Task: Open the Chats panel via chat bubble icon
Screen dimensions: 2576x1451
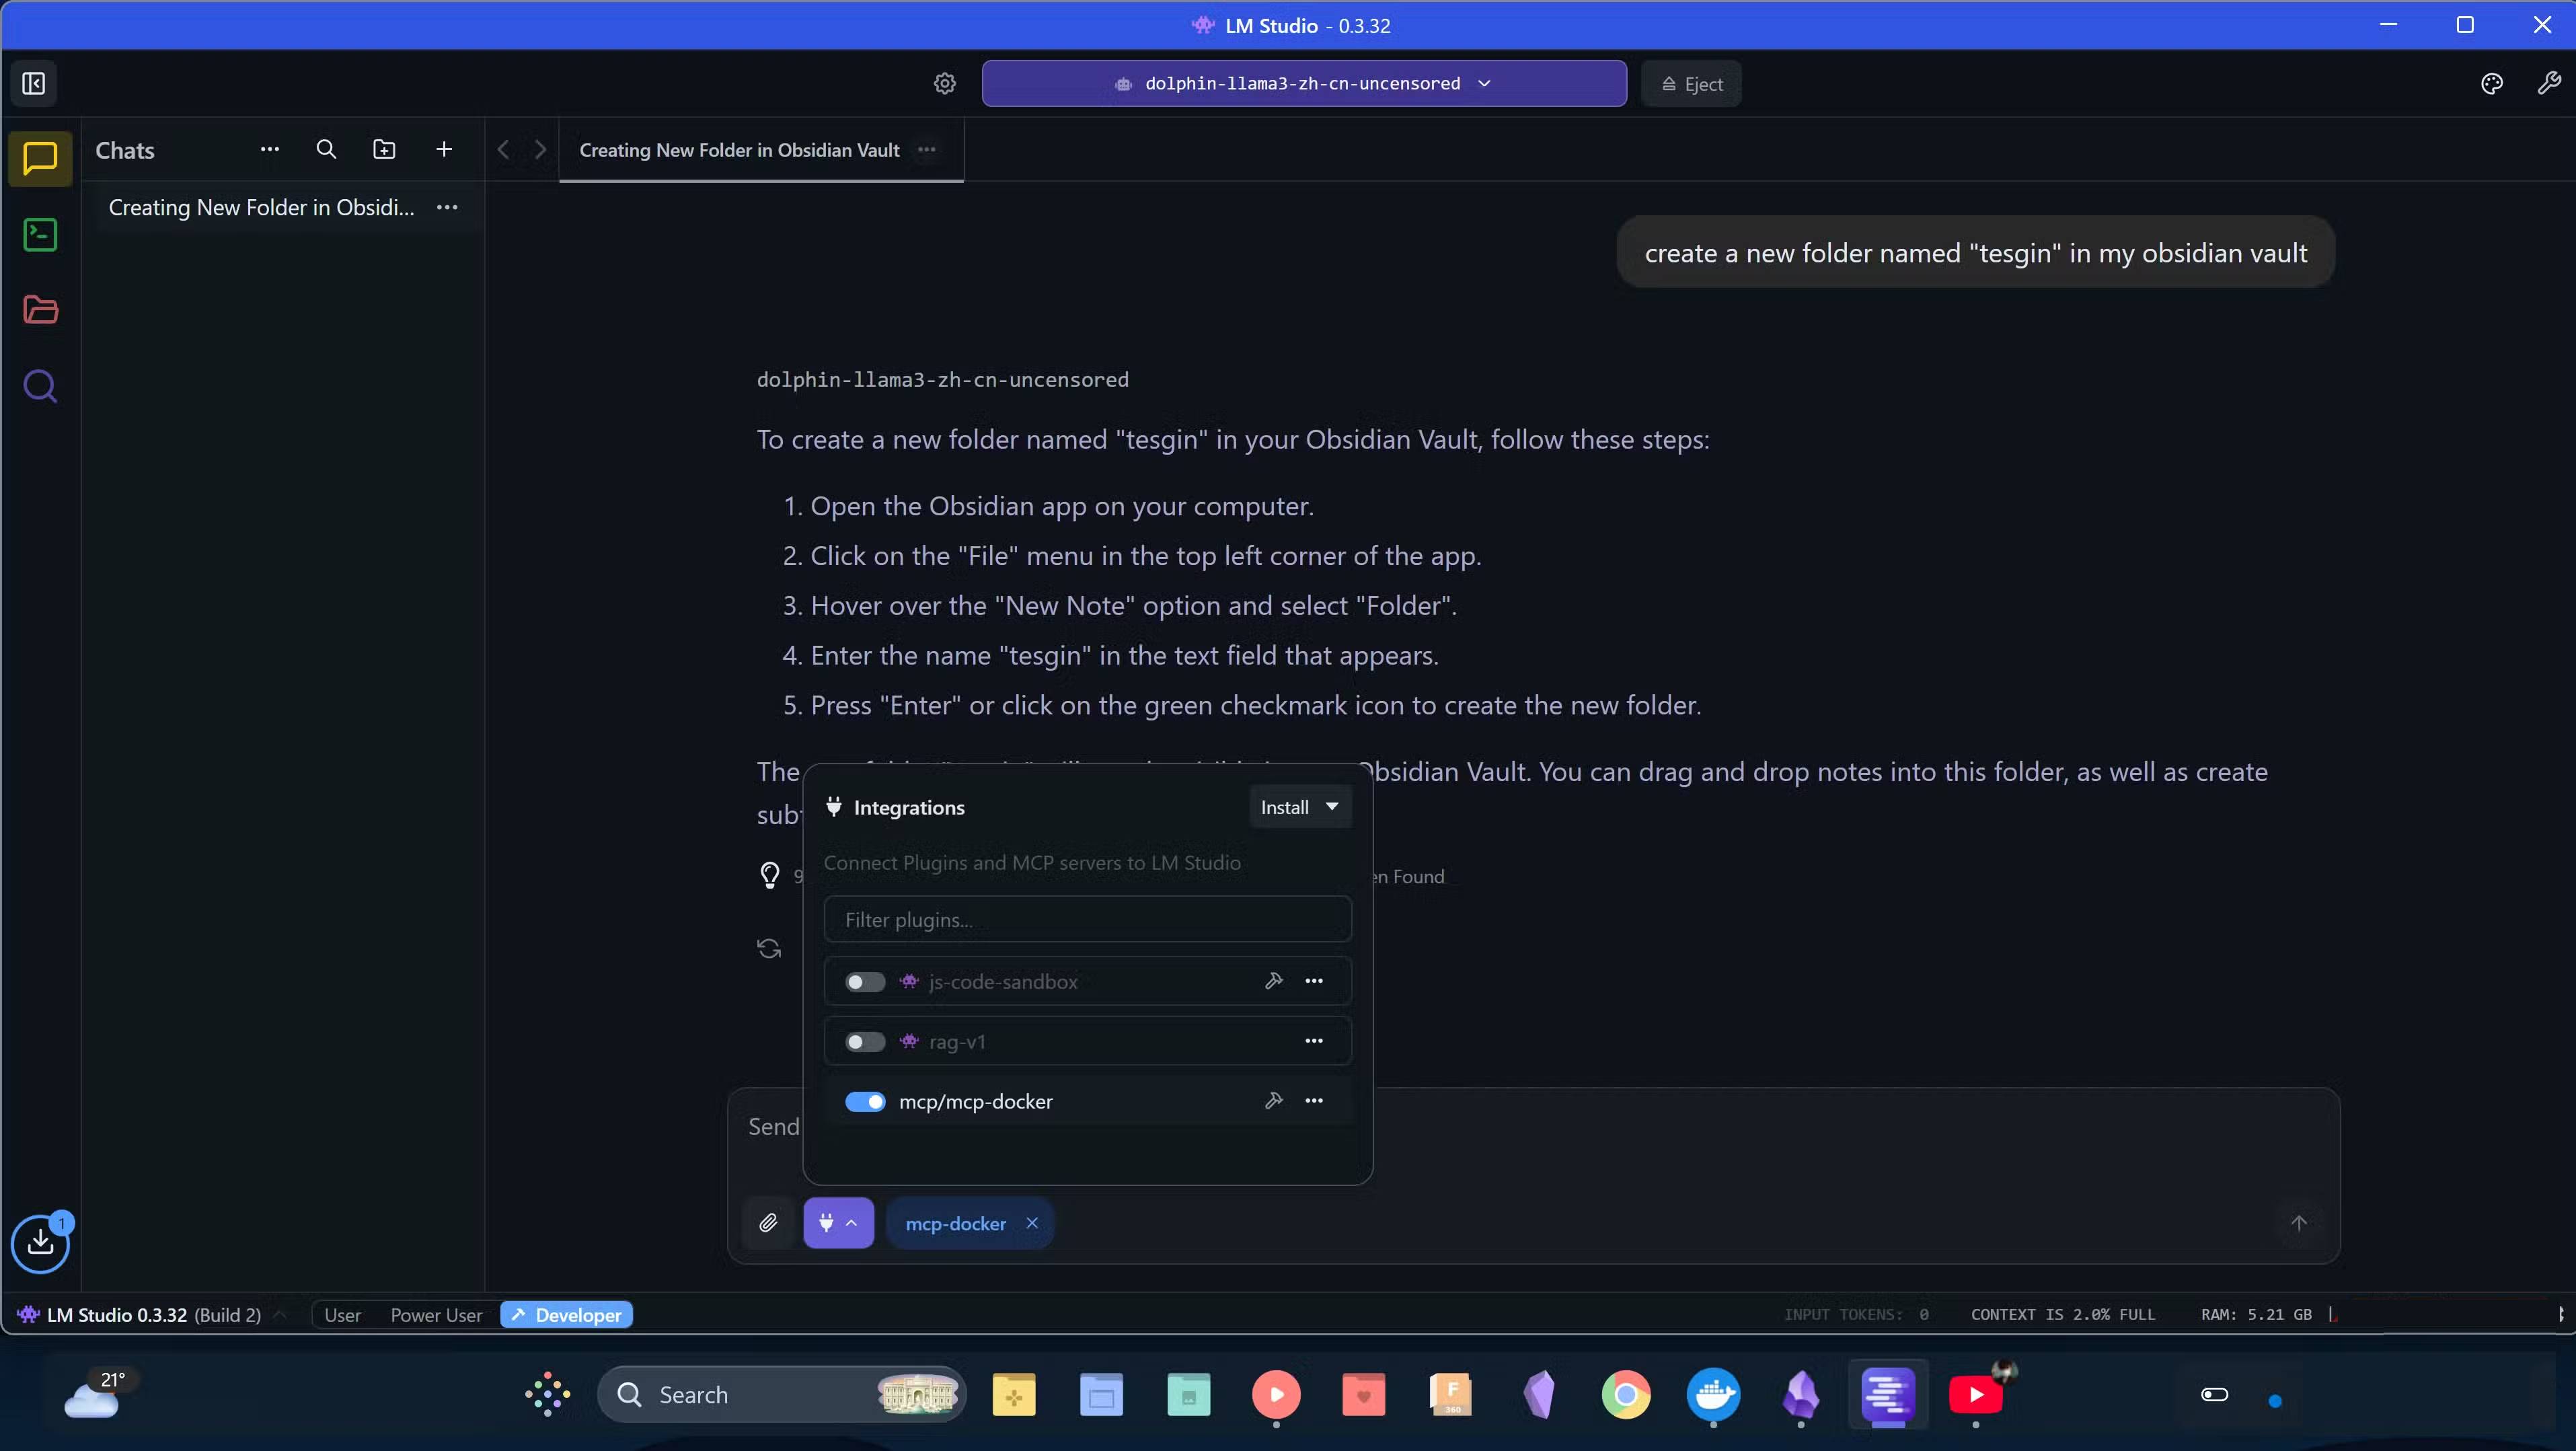Action: 39,158
